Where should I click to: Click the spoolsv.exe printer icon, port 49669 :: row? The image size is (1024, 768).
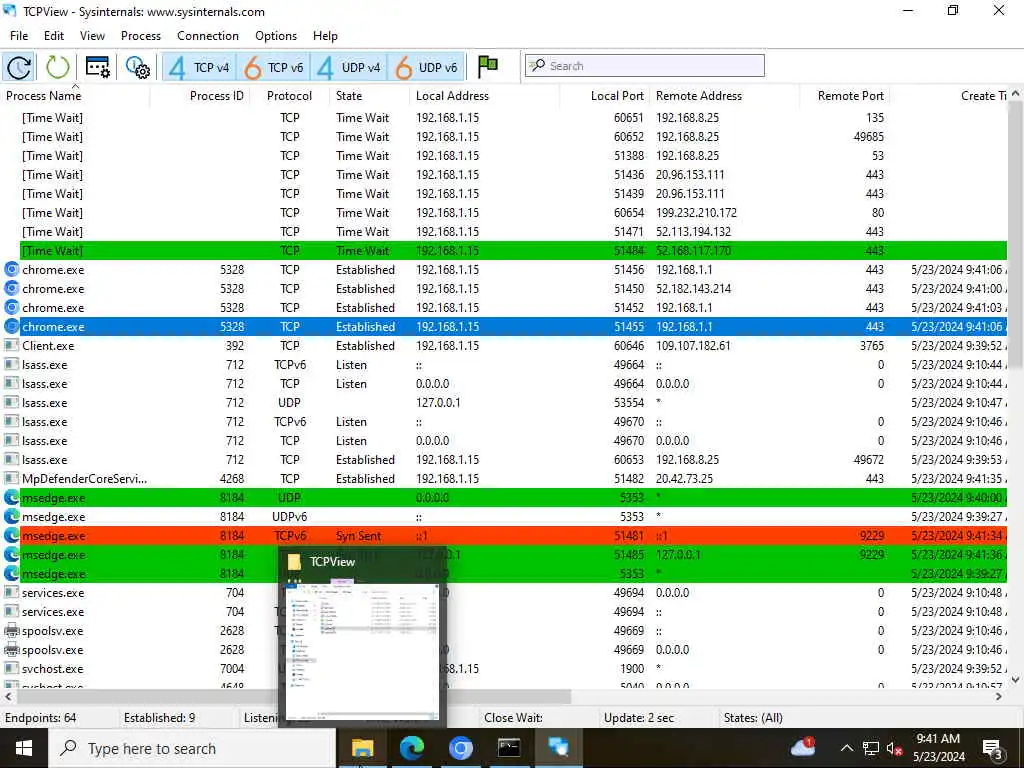click(x=12, y=631)
